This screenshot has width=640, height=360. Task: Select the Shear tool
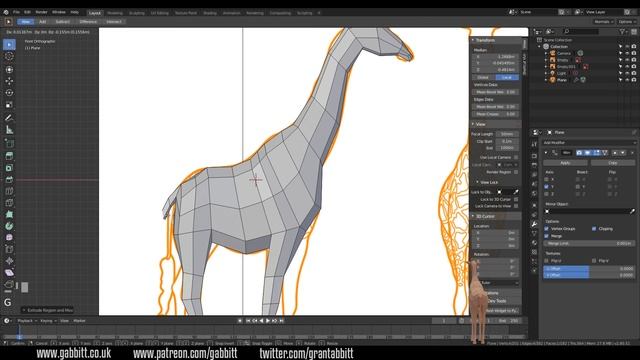click(x=9, y=273)
